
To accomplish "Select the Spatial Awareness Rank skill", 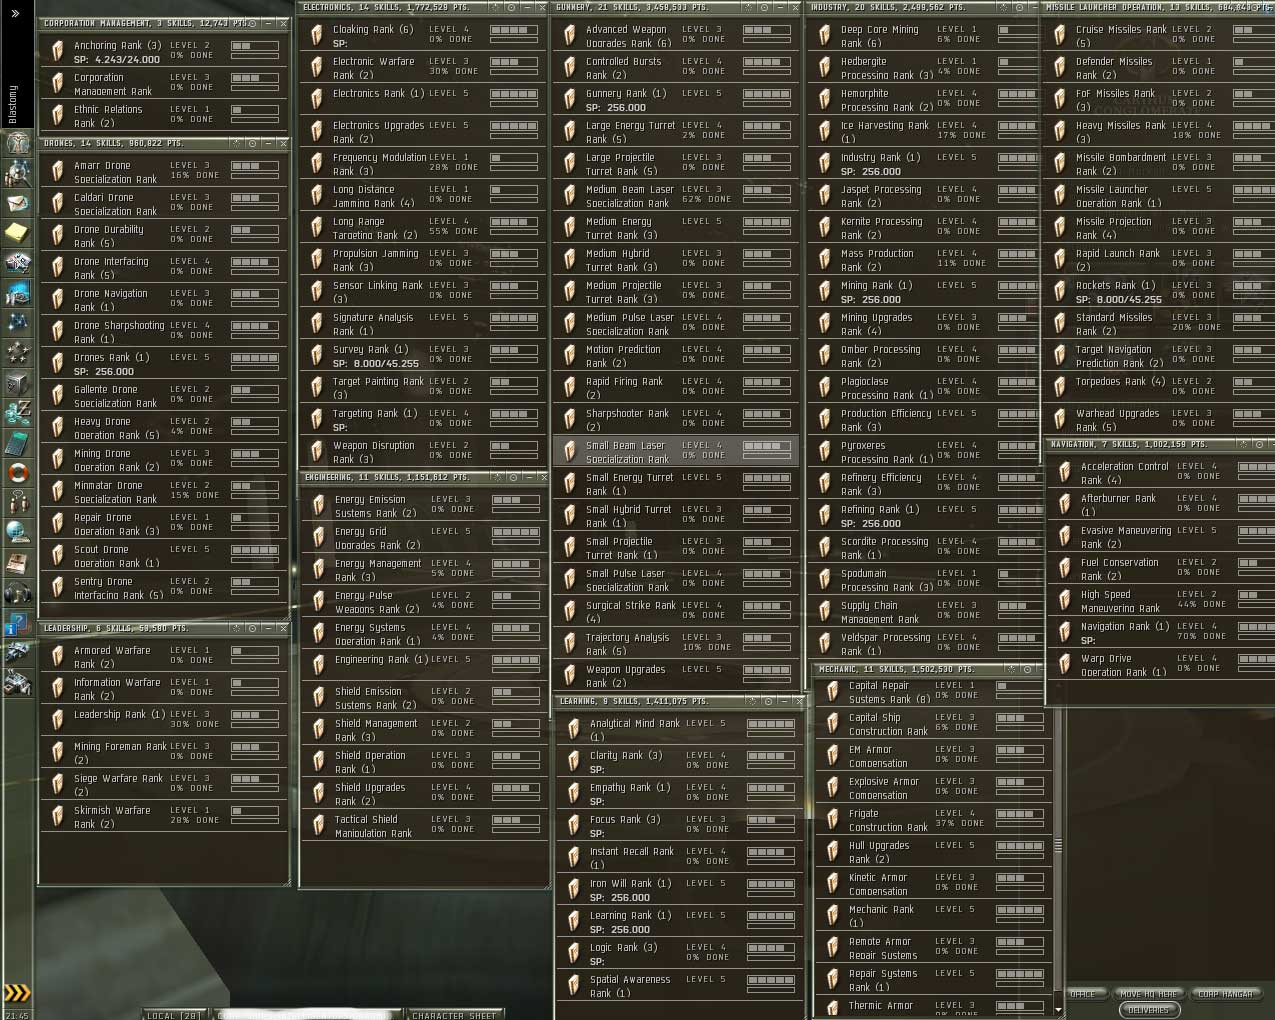I will 679,986.
